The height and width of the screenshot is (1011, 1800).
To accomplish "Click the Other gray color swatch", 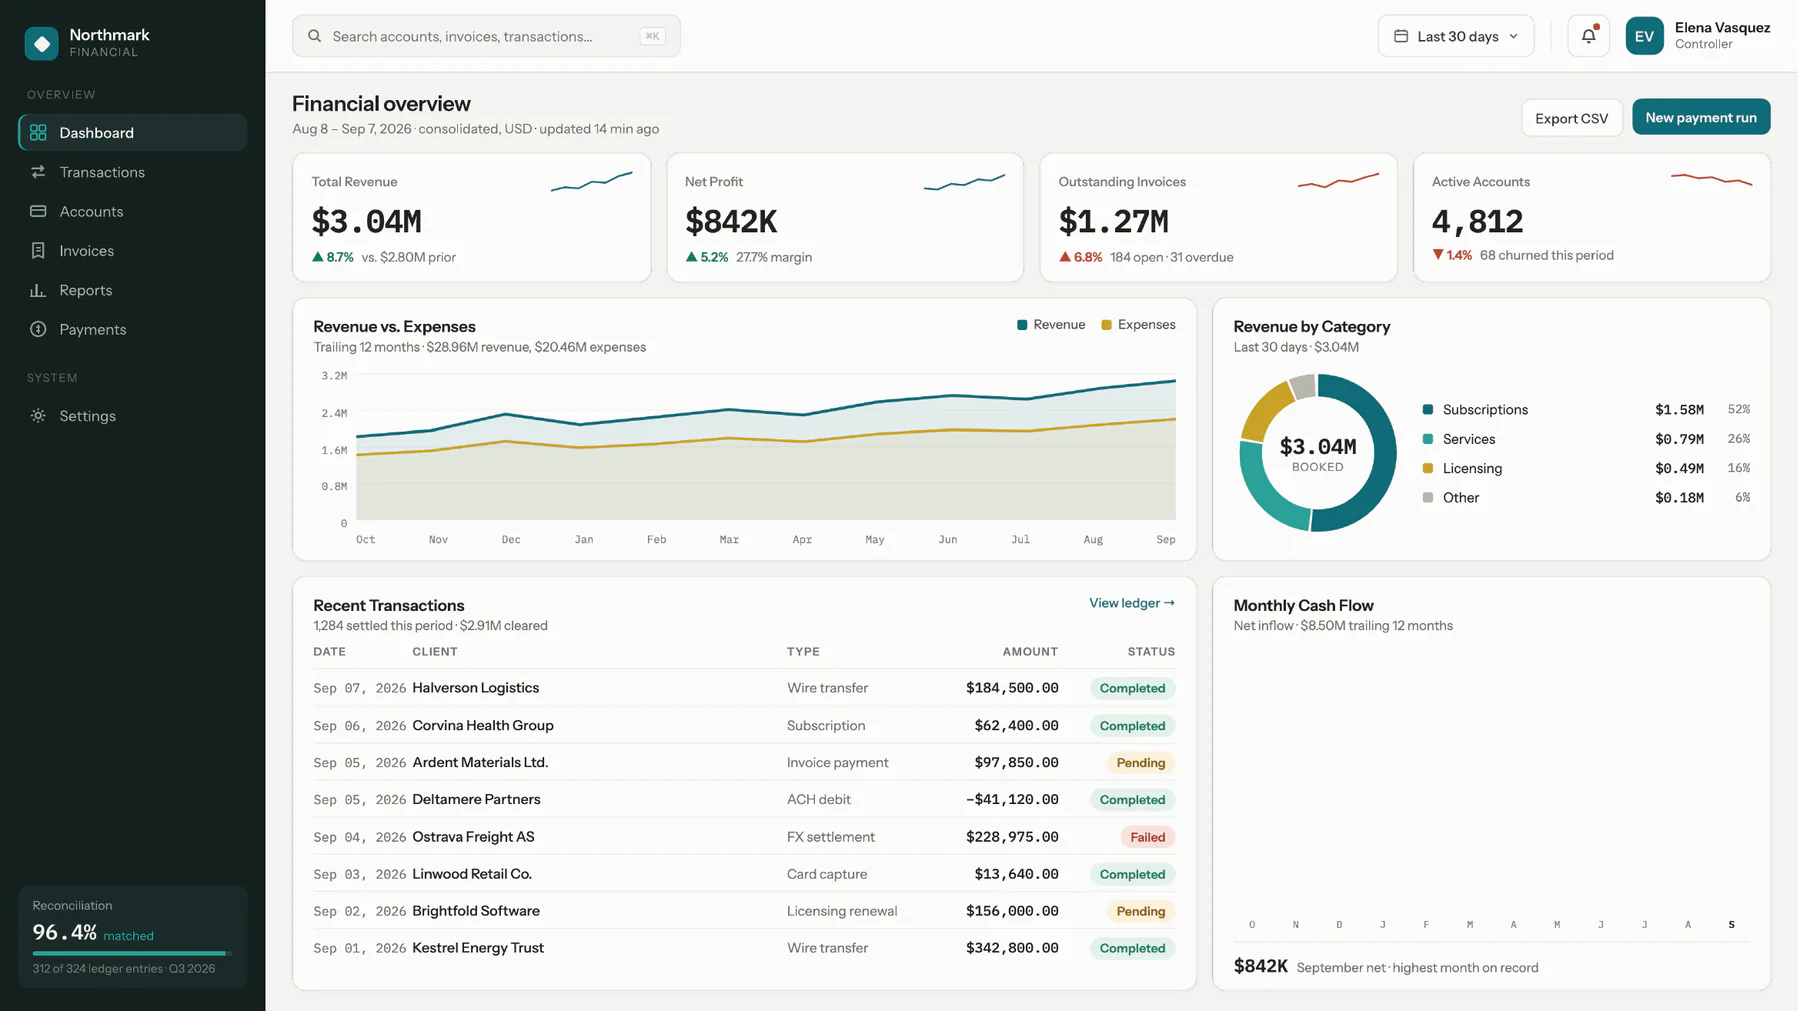I will 1428,497.
